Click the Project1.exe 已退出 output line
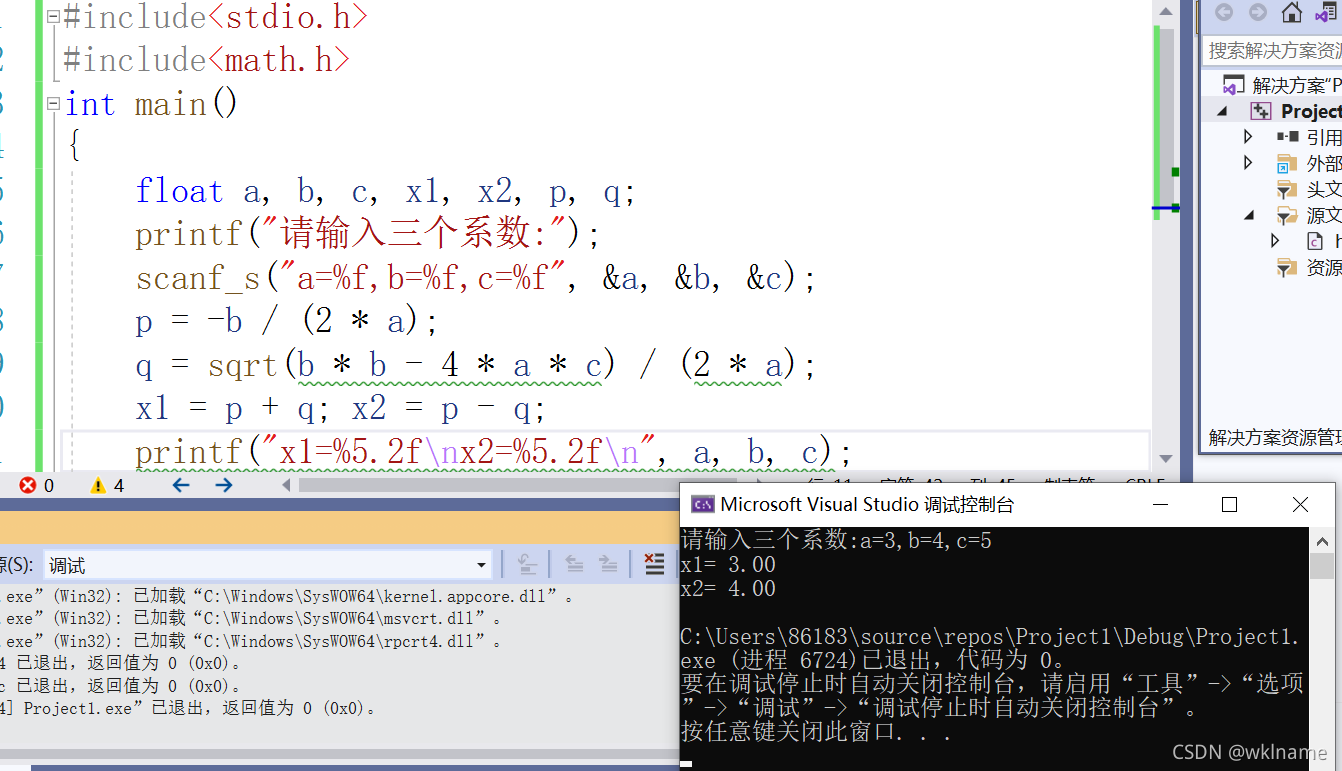The height and width of the screenshot is (771, 1342). [190, 708]
